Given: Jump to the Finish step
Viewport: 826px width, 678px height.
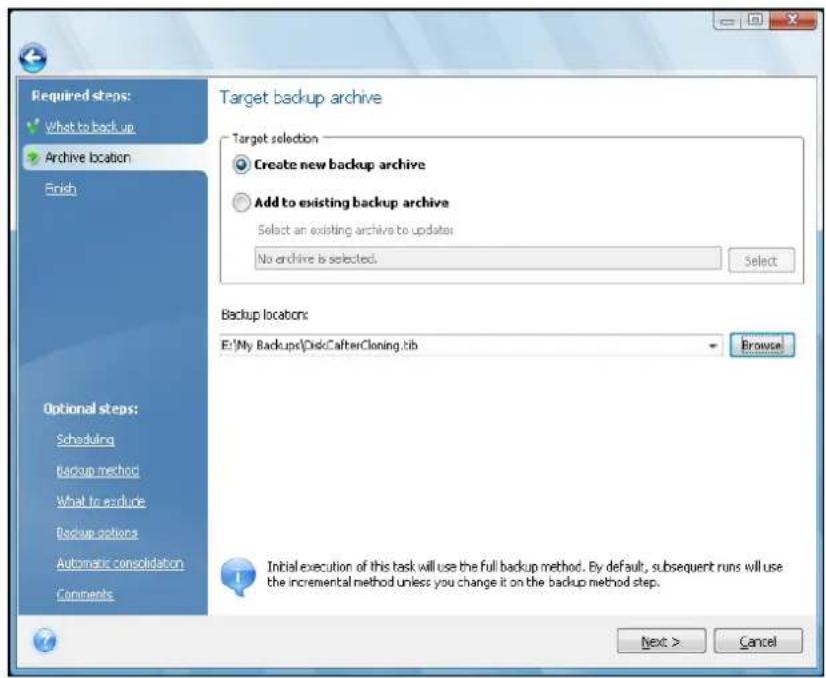Looking at the screenshot, I should point(61,189).
